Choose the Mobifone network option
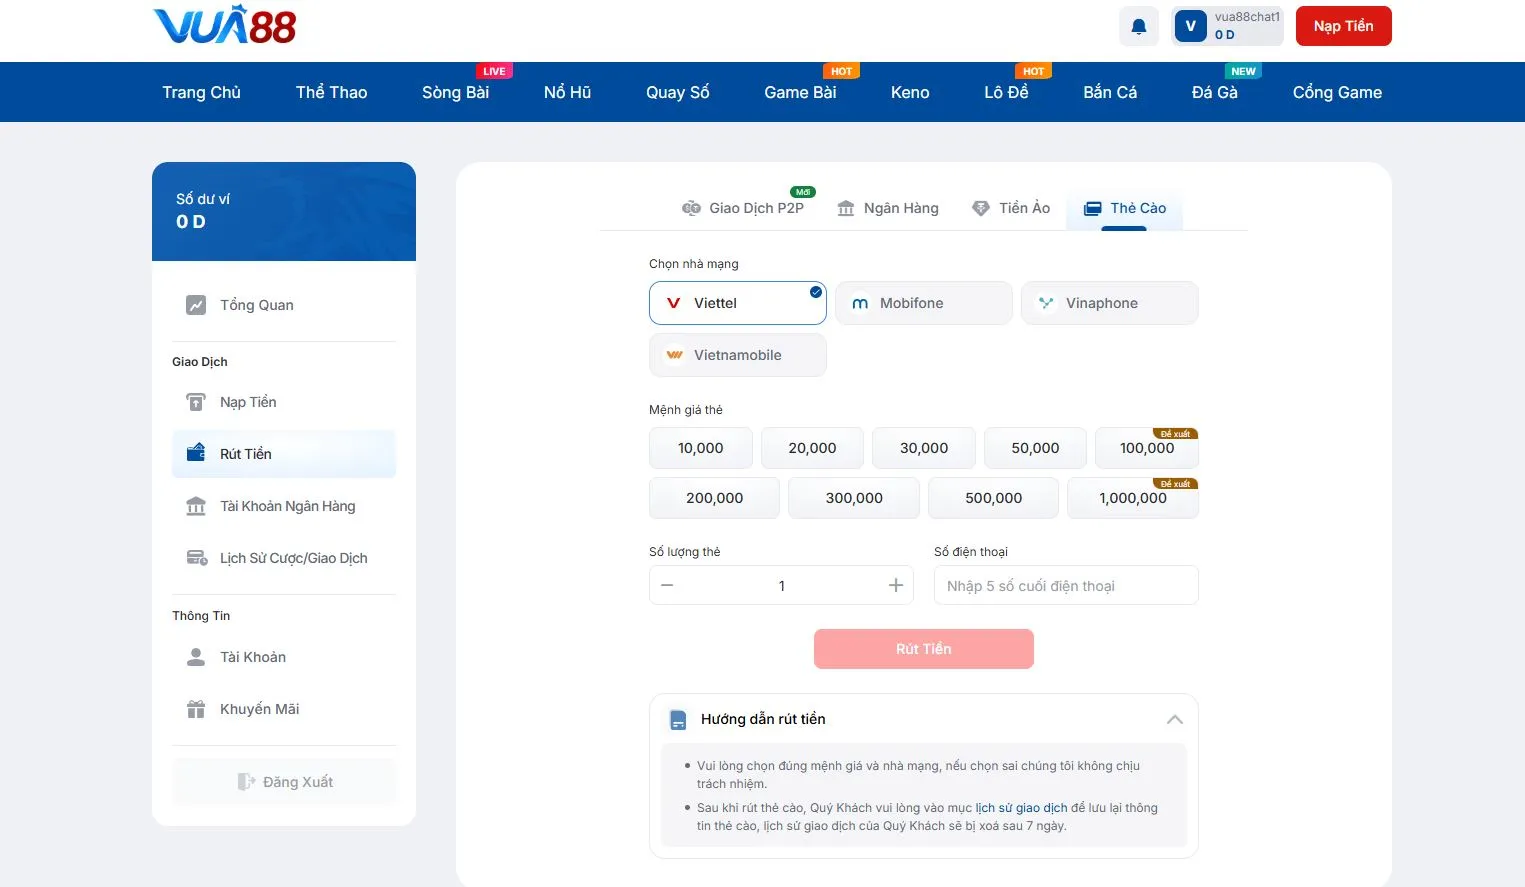The image size is (1525, 887). tap(923, 303)
